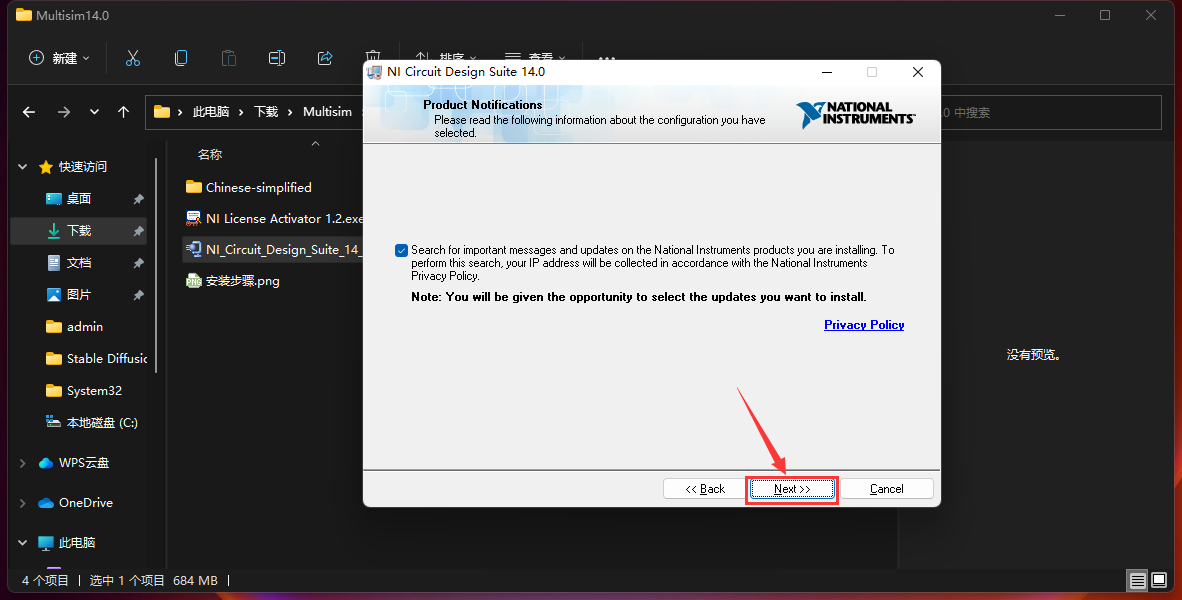This screenshot has width=1182, height=600.
Task: Minimize the Multisim14.0 Explorer window
Action: click(1059, 15)
